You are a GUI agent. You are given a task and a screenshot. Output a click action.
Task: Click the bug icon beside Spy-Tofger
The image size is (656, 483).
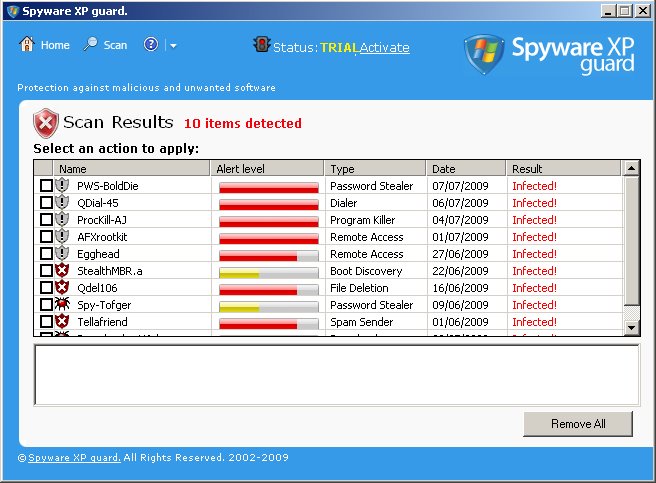click(62, 305)
